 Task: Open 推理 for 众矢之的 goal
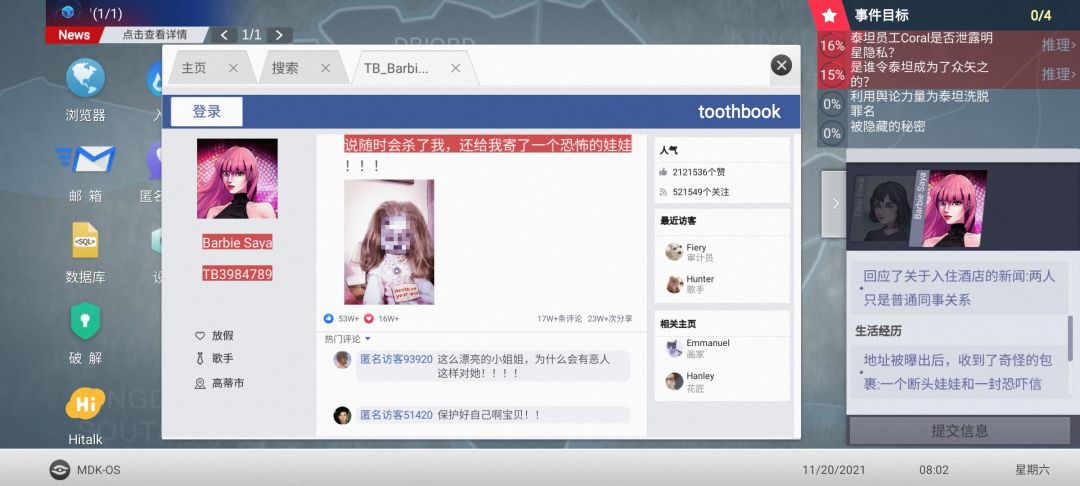point(1059,74)
